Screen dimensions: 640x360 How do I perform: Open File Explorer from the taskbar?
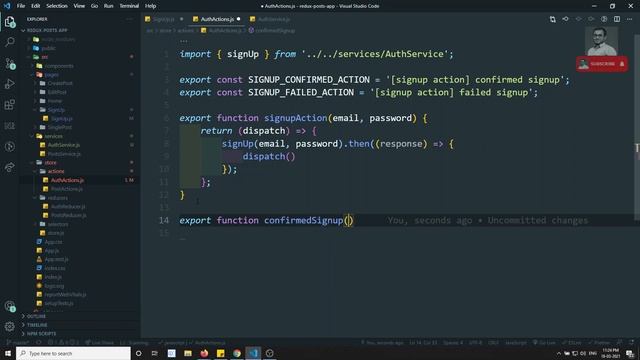coord(188,353)
